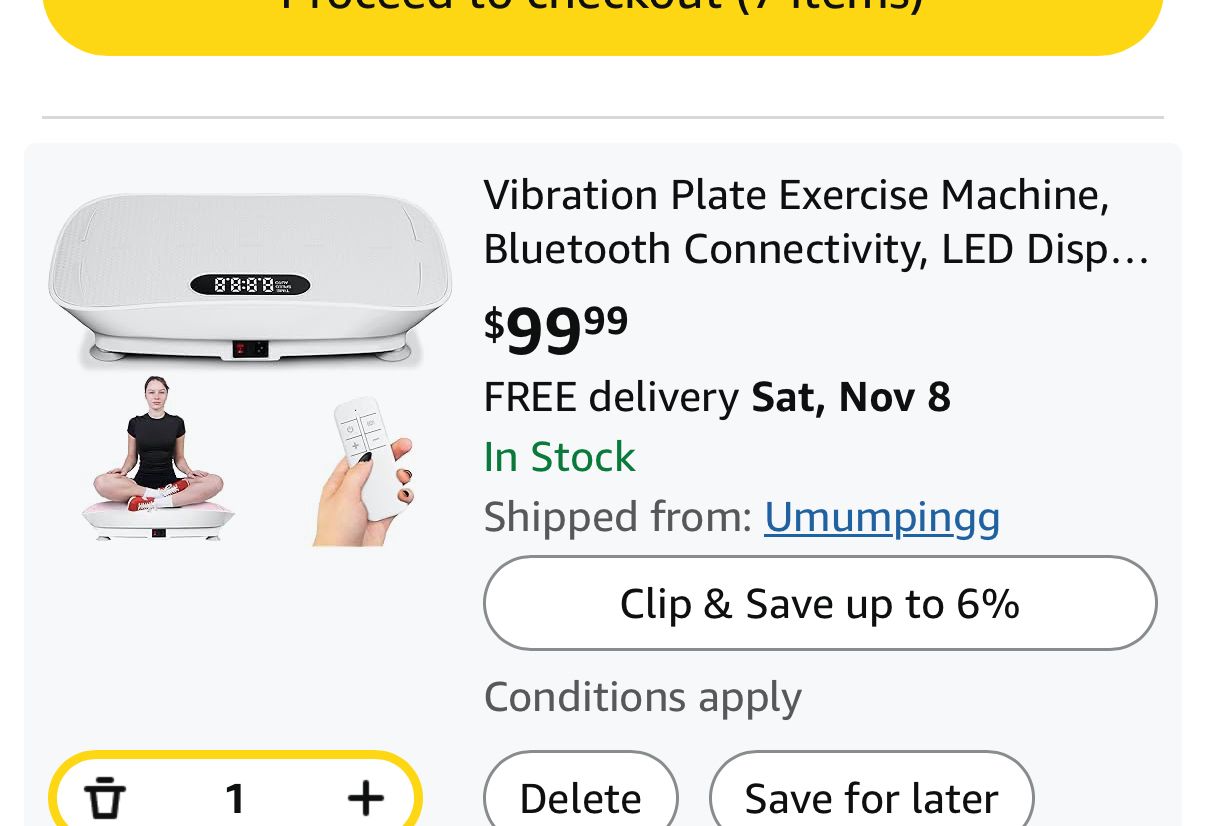Increase quantity with the plus icon

tap(366, 797)
